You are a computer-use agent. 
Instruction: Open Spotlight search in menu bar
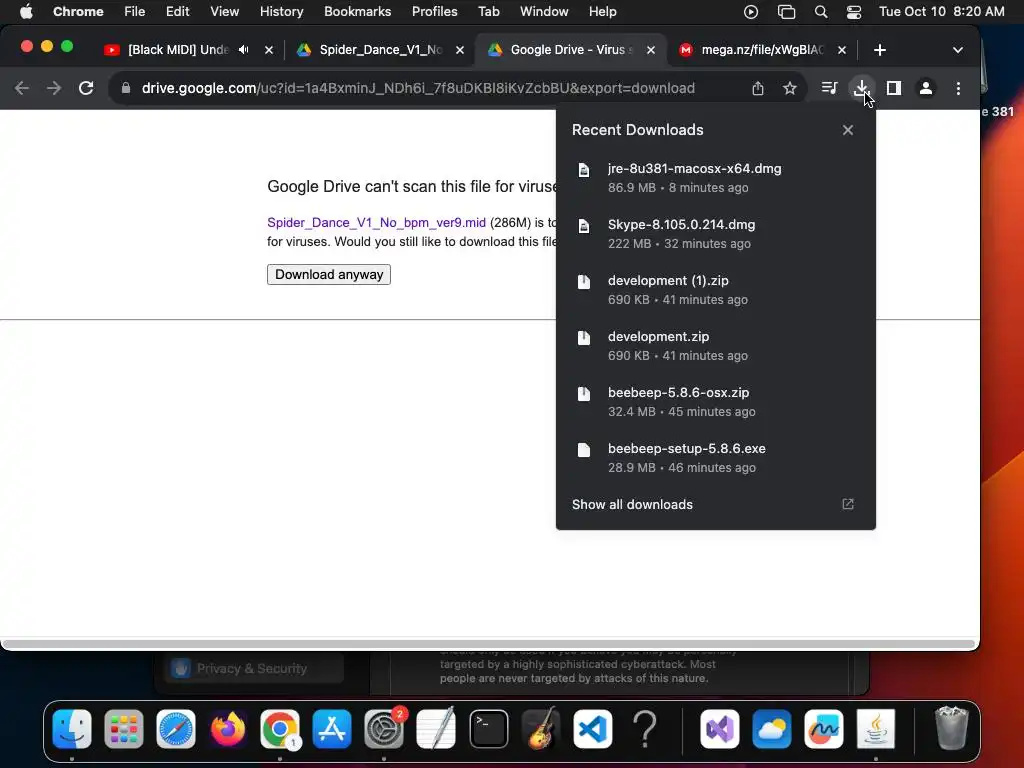821,11
